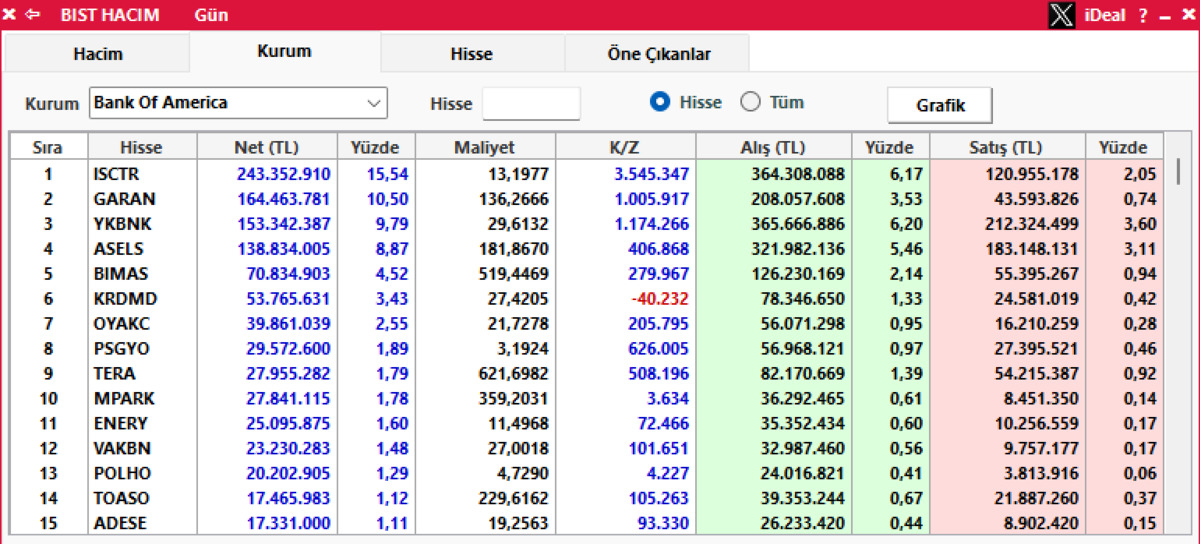Click the pin X icon at top-left
The height and width of the screenshot is (544, 1200).
[x=10, y=15]
